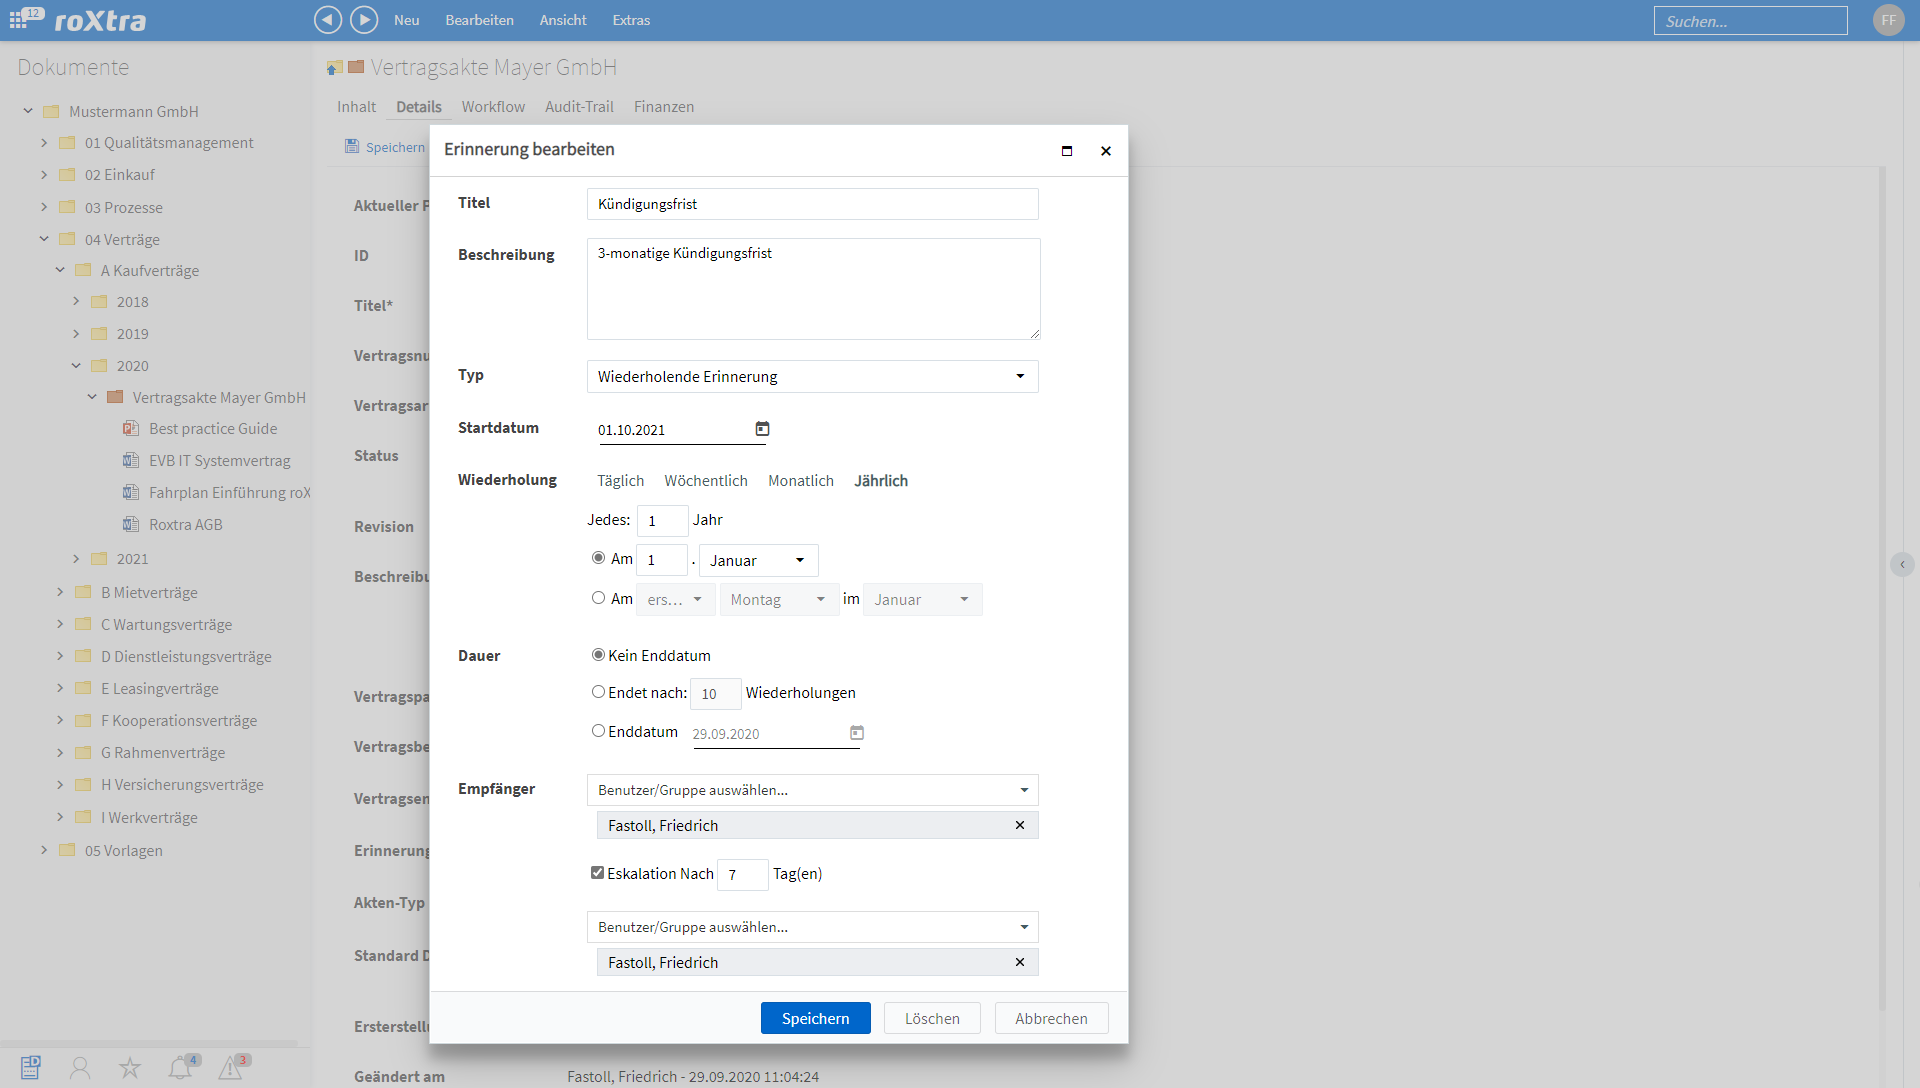Image resolution: width=1920 pixels, height=1088 pixels.
Task: Switch to the Workflow tab
Action: coord(492,106)
